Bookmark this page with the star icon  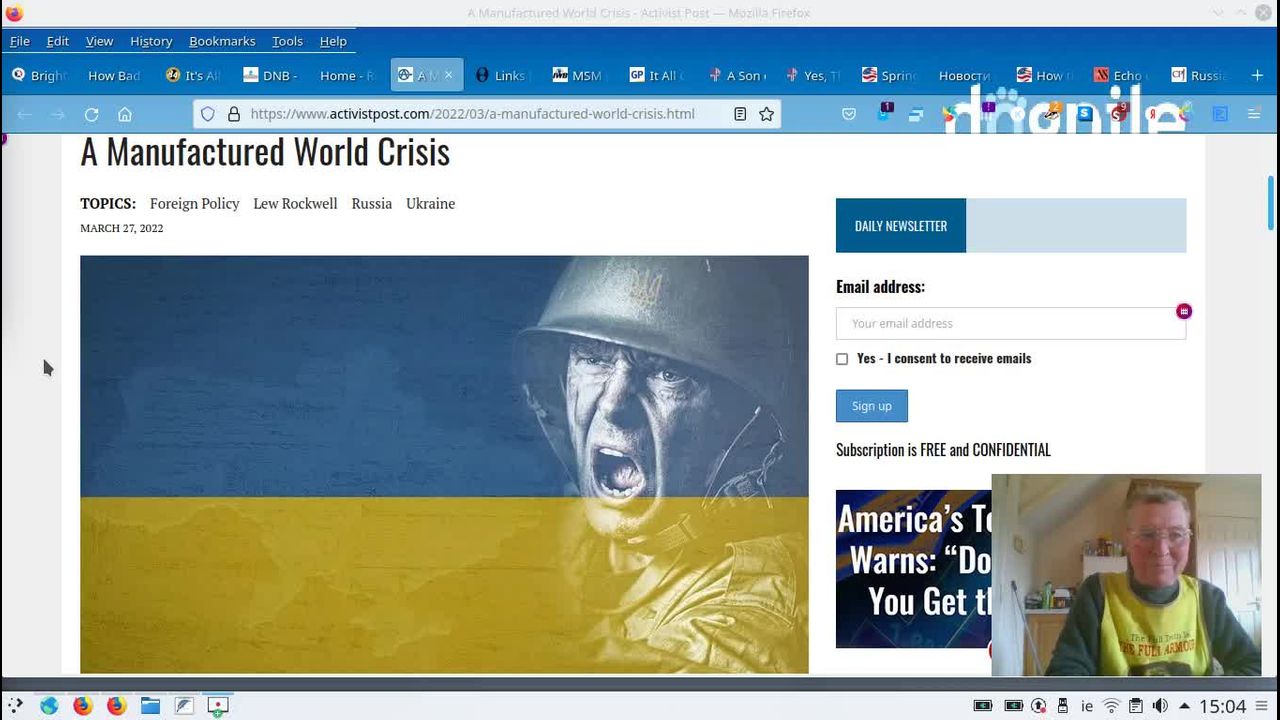(766, 114)
